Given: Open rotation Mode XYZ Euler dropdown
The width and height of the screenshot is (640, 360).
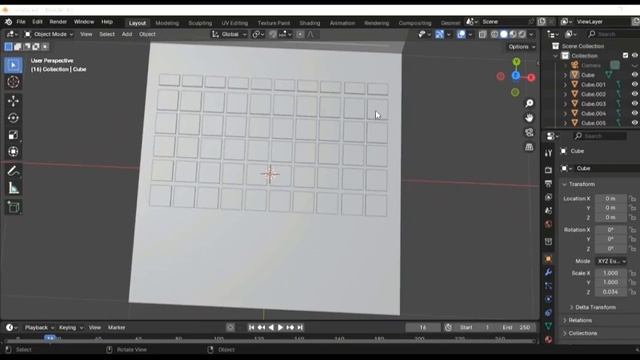Looking at the screenshot, I should 611,261.
